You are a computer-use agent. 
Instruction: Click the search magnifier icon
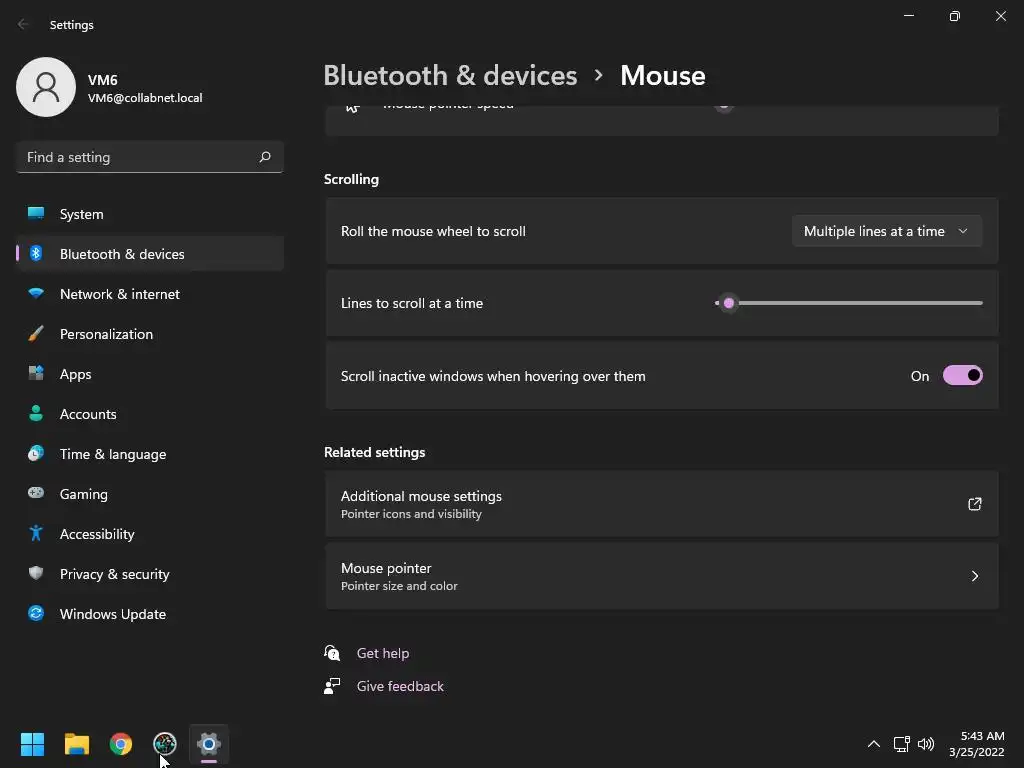pyautogui.click(x=265, y=157)
